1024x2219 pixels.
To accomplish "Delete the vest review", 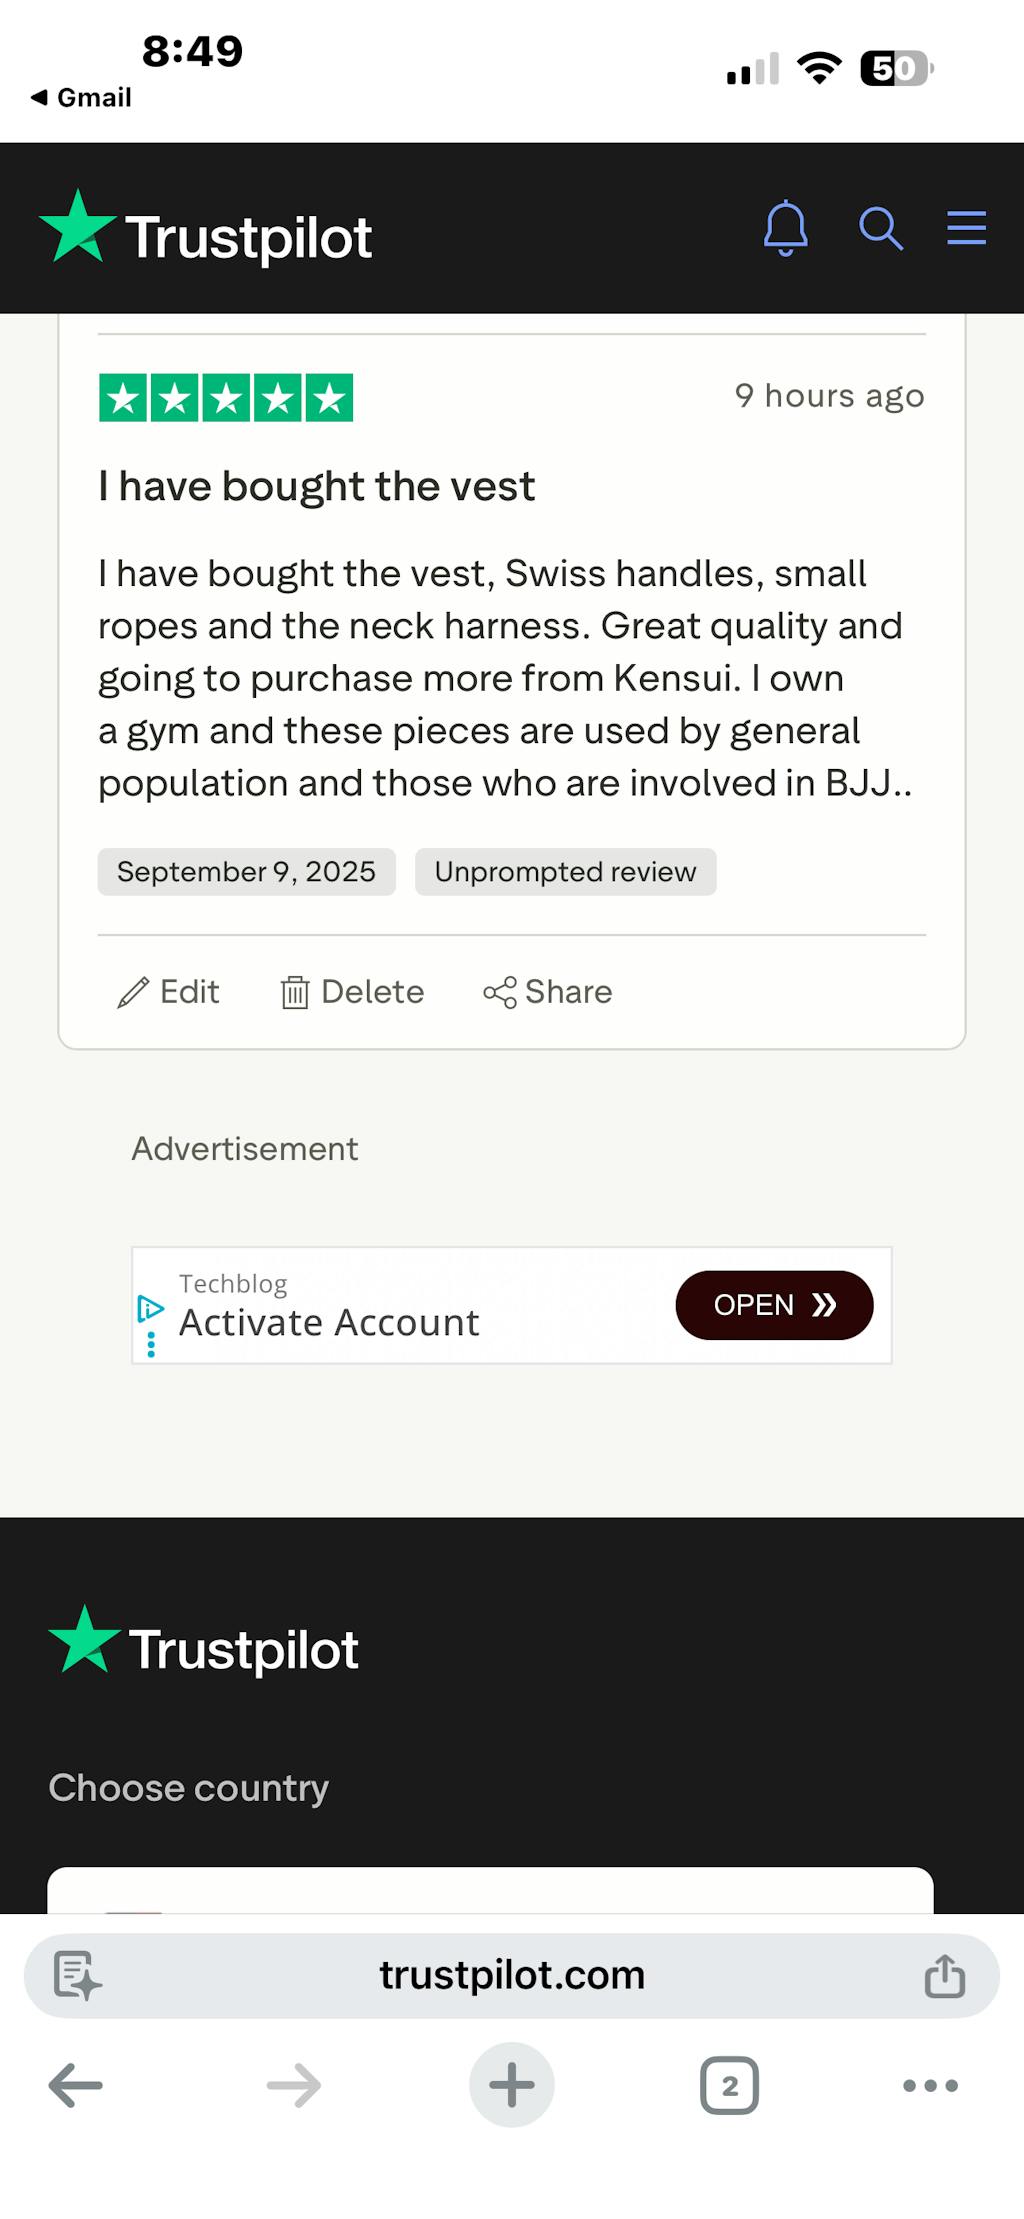I will [x=352, y=992].
